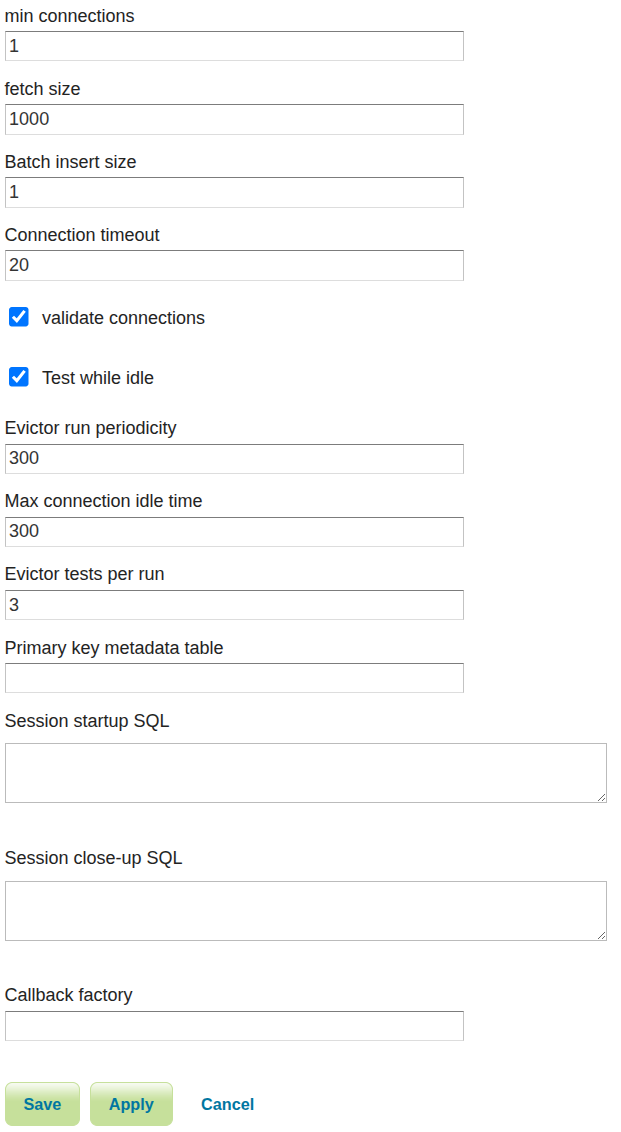Viewport: 621px width, 1132px height.
Task: Click the Session startup SQL resize handle
Action: tap(601, 797)
